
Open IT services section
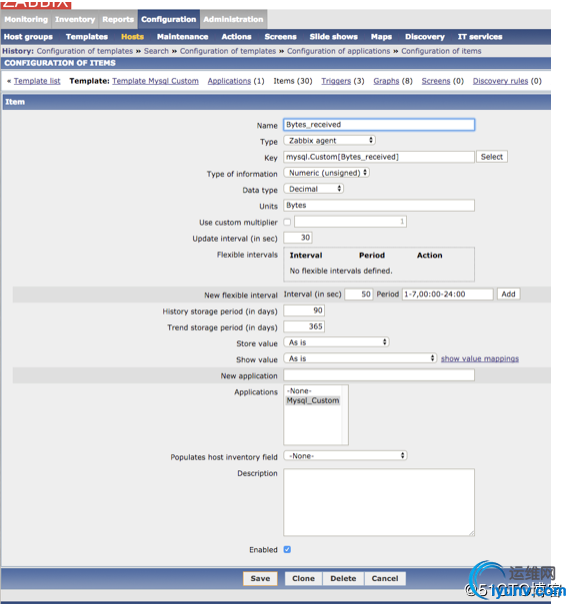point(480,37)
